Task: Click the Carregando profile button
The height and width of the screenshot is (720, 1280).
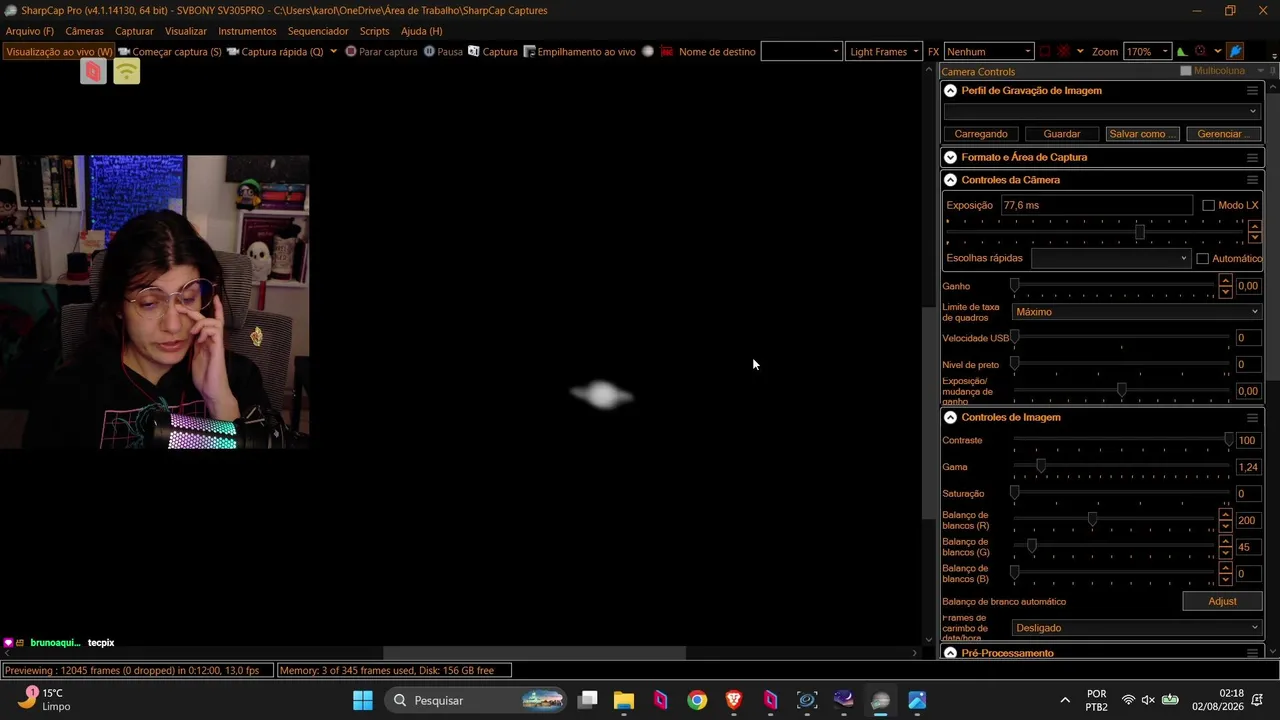Action: pyautogui.click(x=981, y=133)
